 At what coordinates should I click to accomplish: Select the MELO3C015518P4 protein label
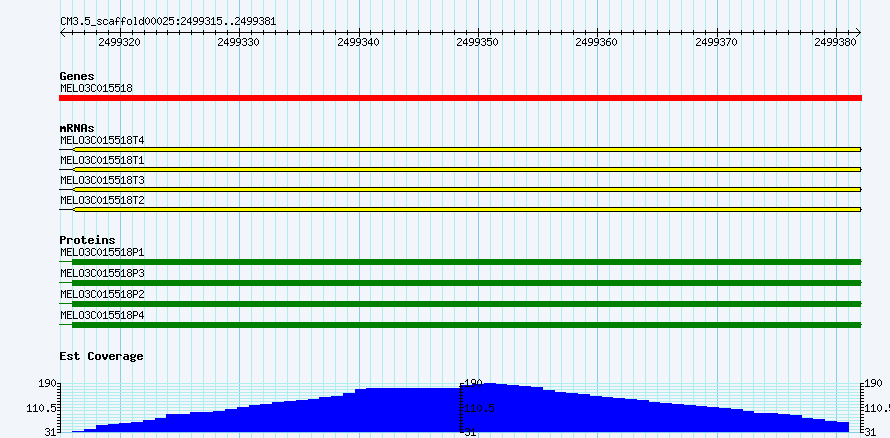[102, 315]
